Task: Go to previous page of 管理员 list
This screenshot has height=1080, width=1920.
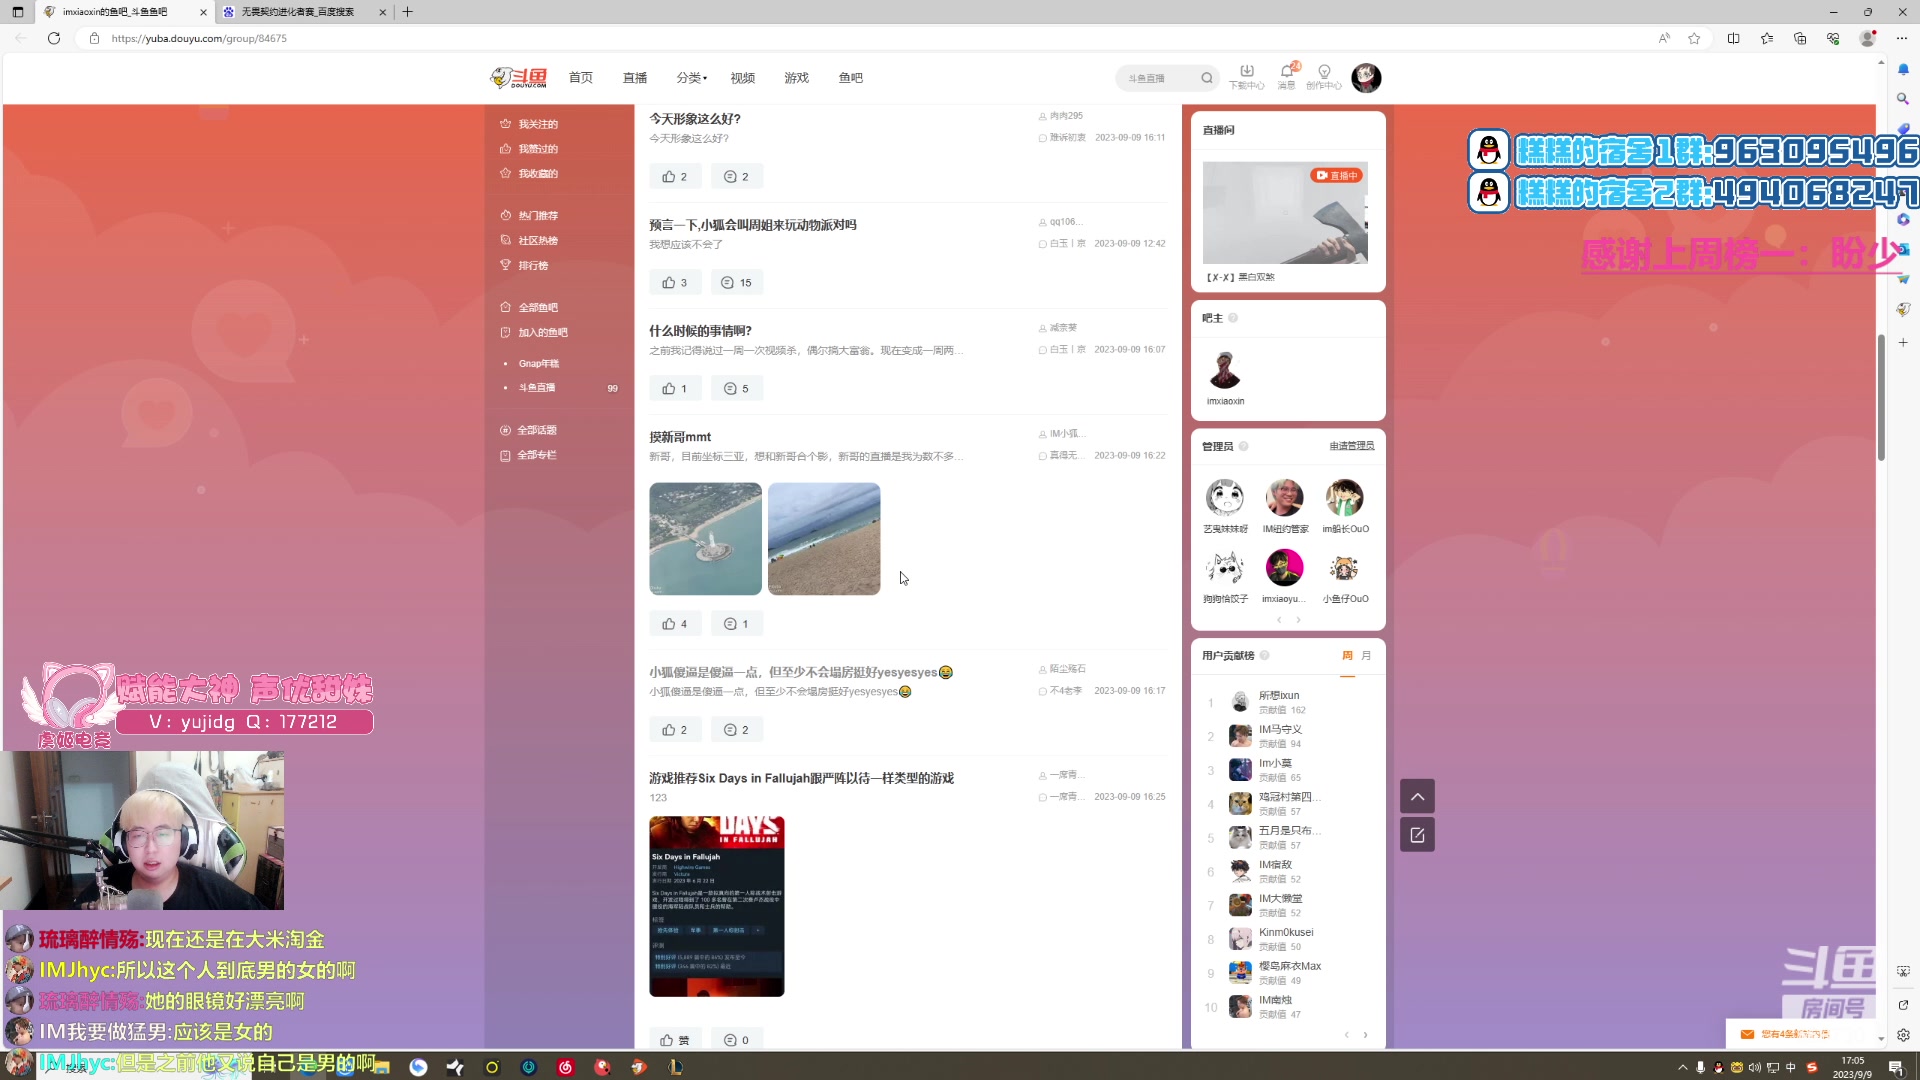Action: (1279, 620)
